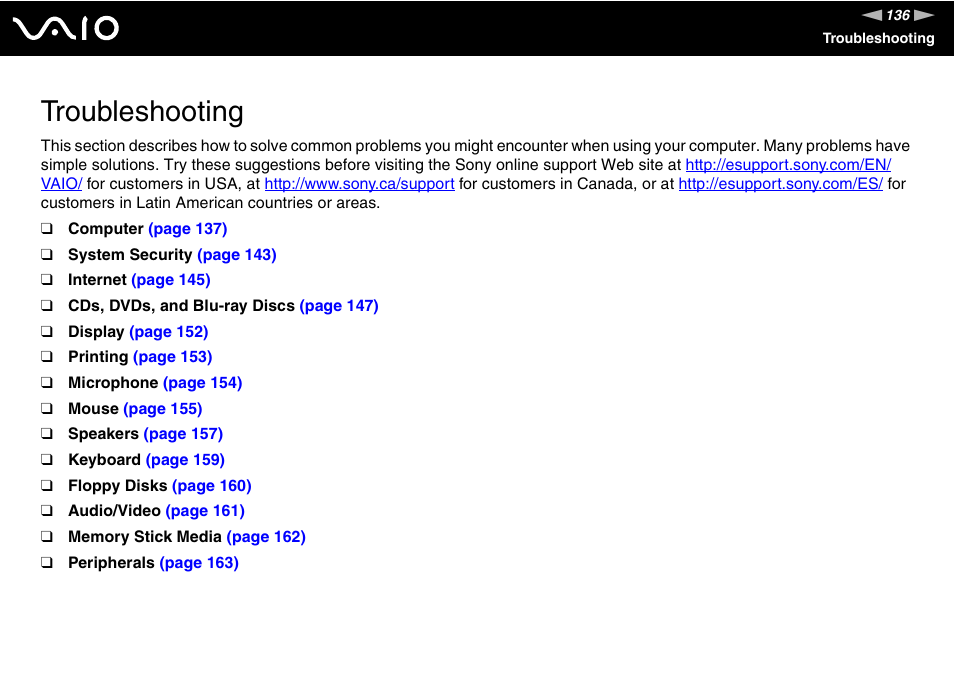Jump to Microphone section (page 154)
This screenshot has height=674, width=954.
click(203, 383)
